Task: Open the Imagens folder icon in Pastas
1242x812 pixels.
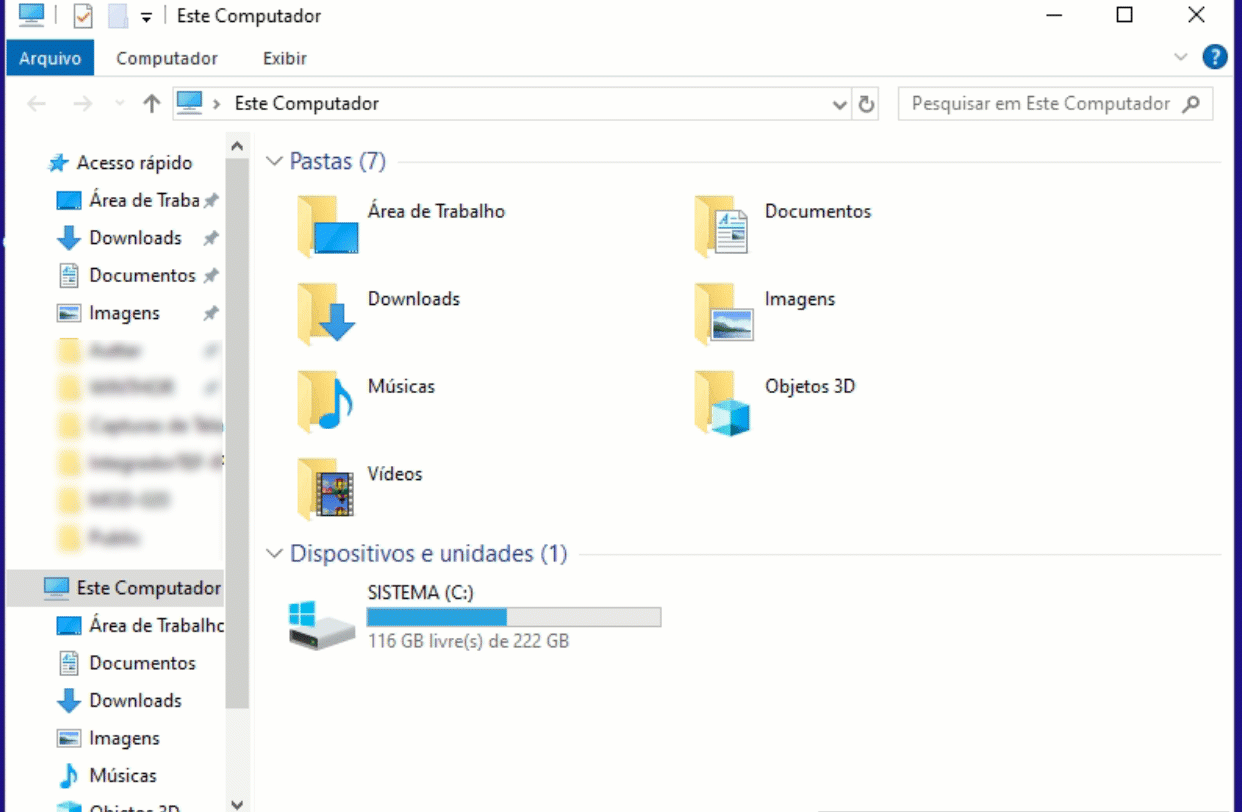Action: point(724,313)
